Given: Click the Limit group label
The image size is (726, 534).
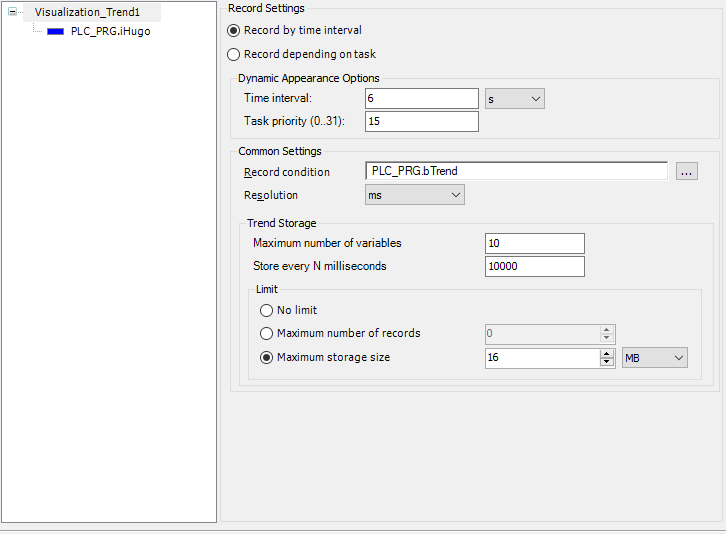Looking at the screenshot, I should coord(267,289).
